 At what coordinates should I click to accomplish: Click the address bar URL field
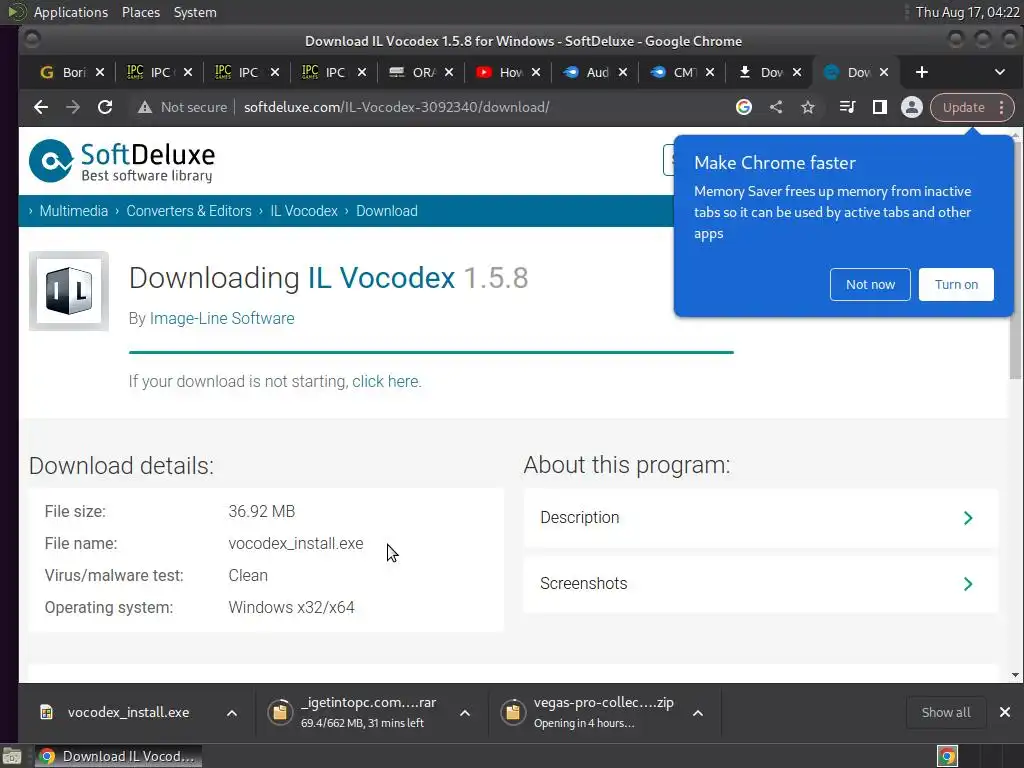point(396,107)
